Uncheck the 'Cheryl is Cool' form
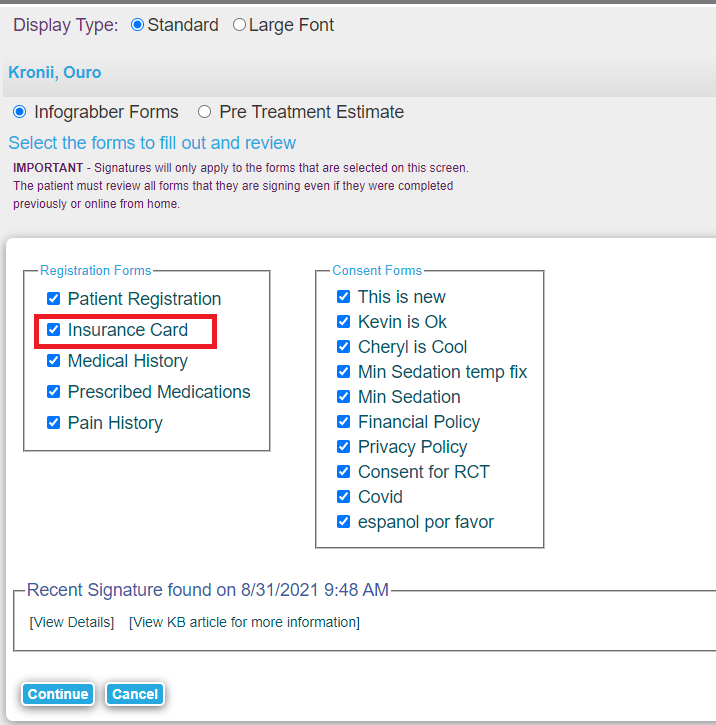Screen dimensions: 716x725 (x=344, y=347)
